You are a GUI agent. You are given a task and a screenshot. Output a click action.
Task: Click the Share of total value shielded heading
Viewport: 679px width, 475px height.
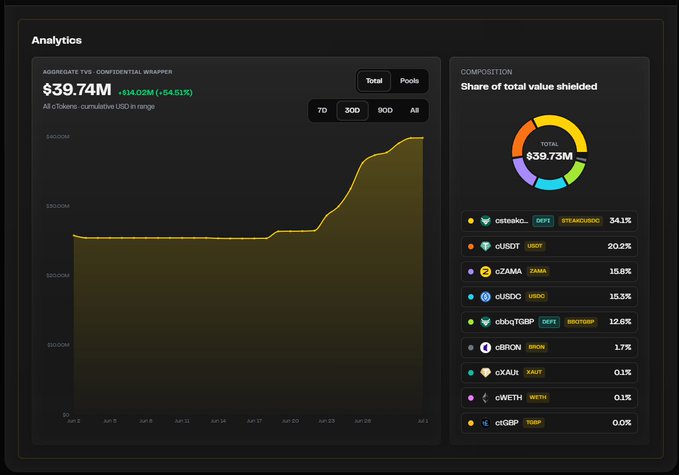[x=529, y=87]
